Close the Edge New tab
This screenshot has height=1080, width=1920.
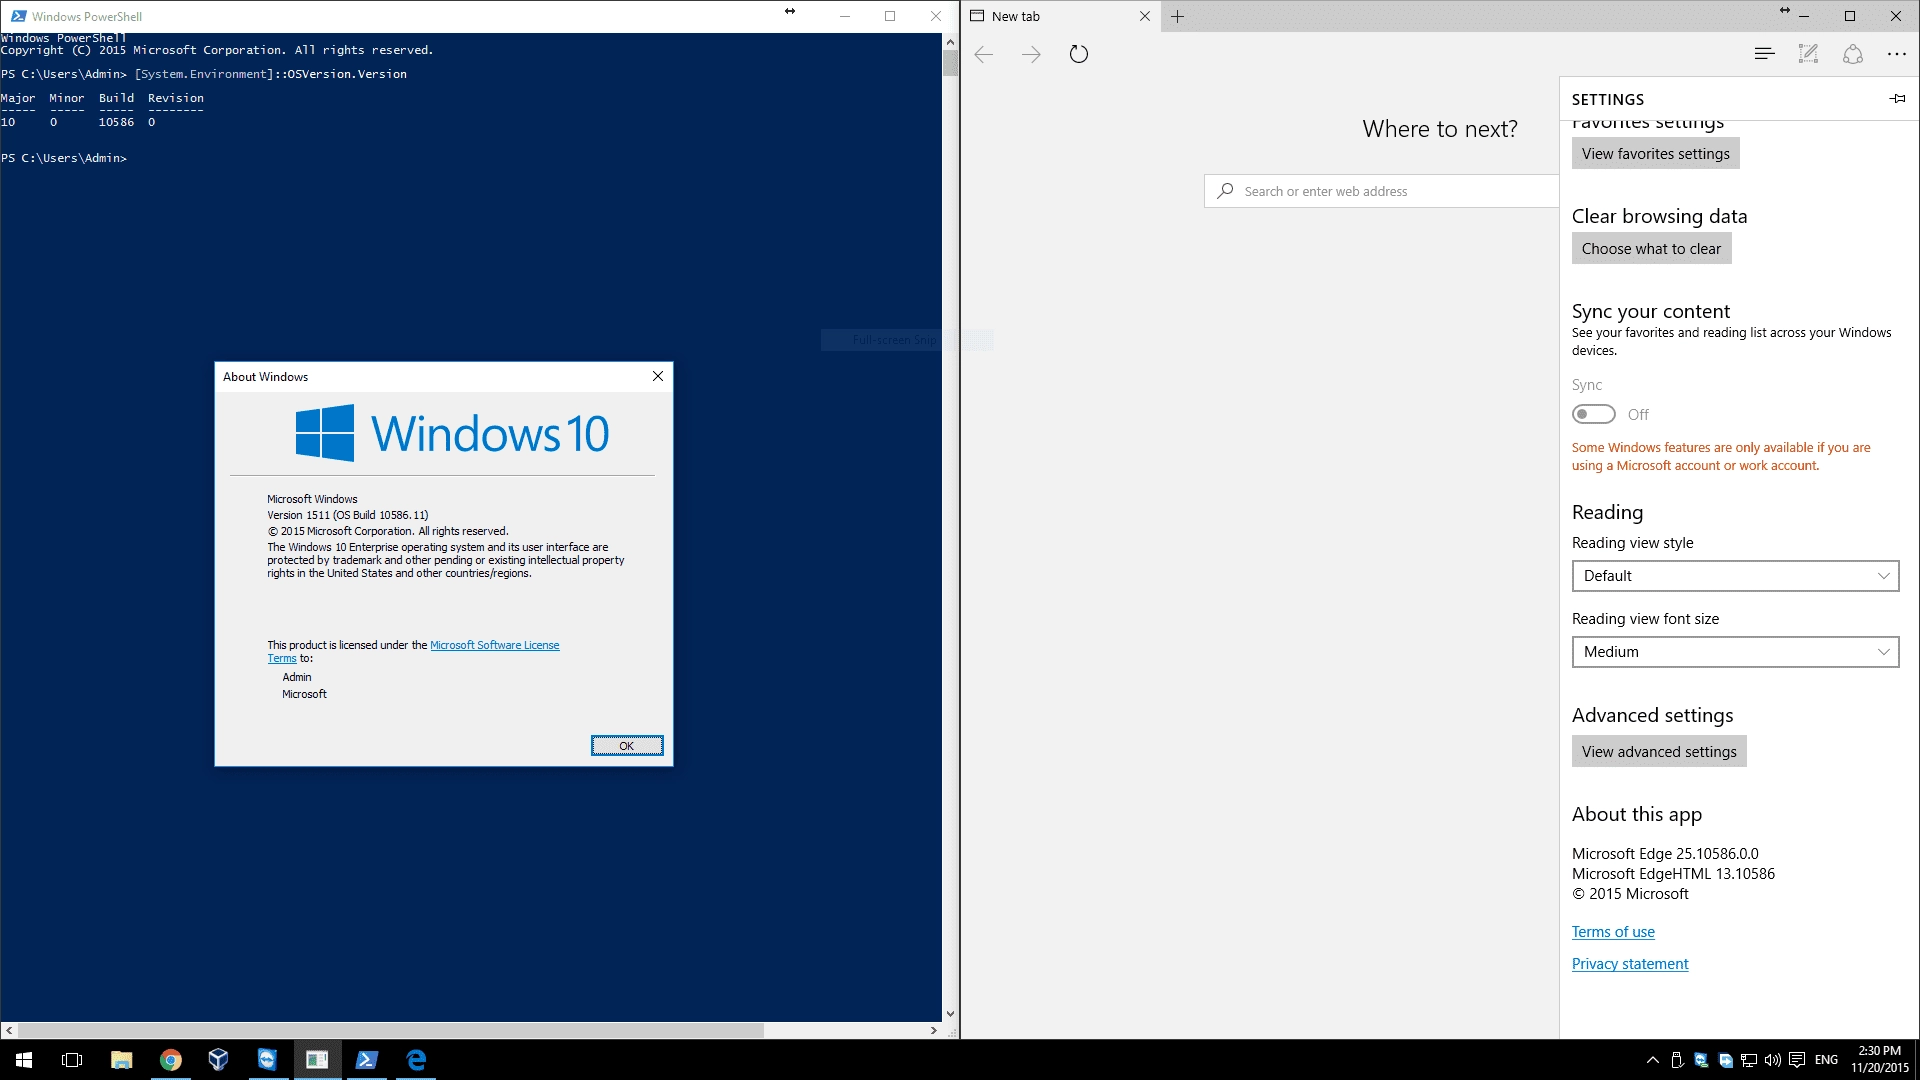(x=1145, y=16)
